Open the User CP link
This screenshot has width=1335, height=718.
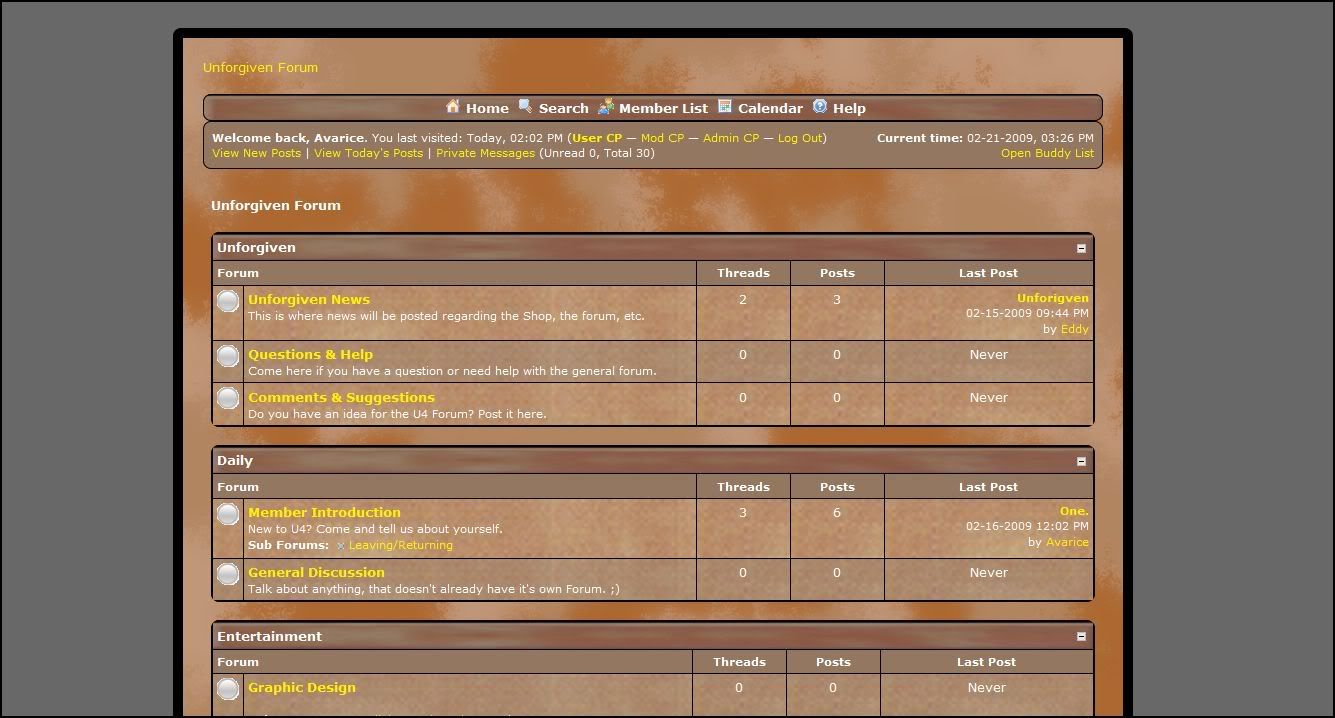597,138
